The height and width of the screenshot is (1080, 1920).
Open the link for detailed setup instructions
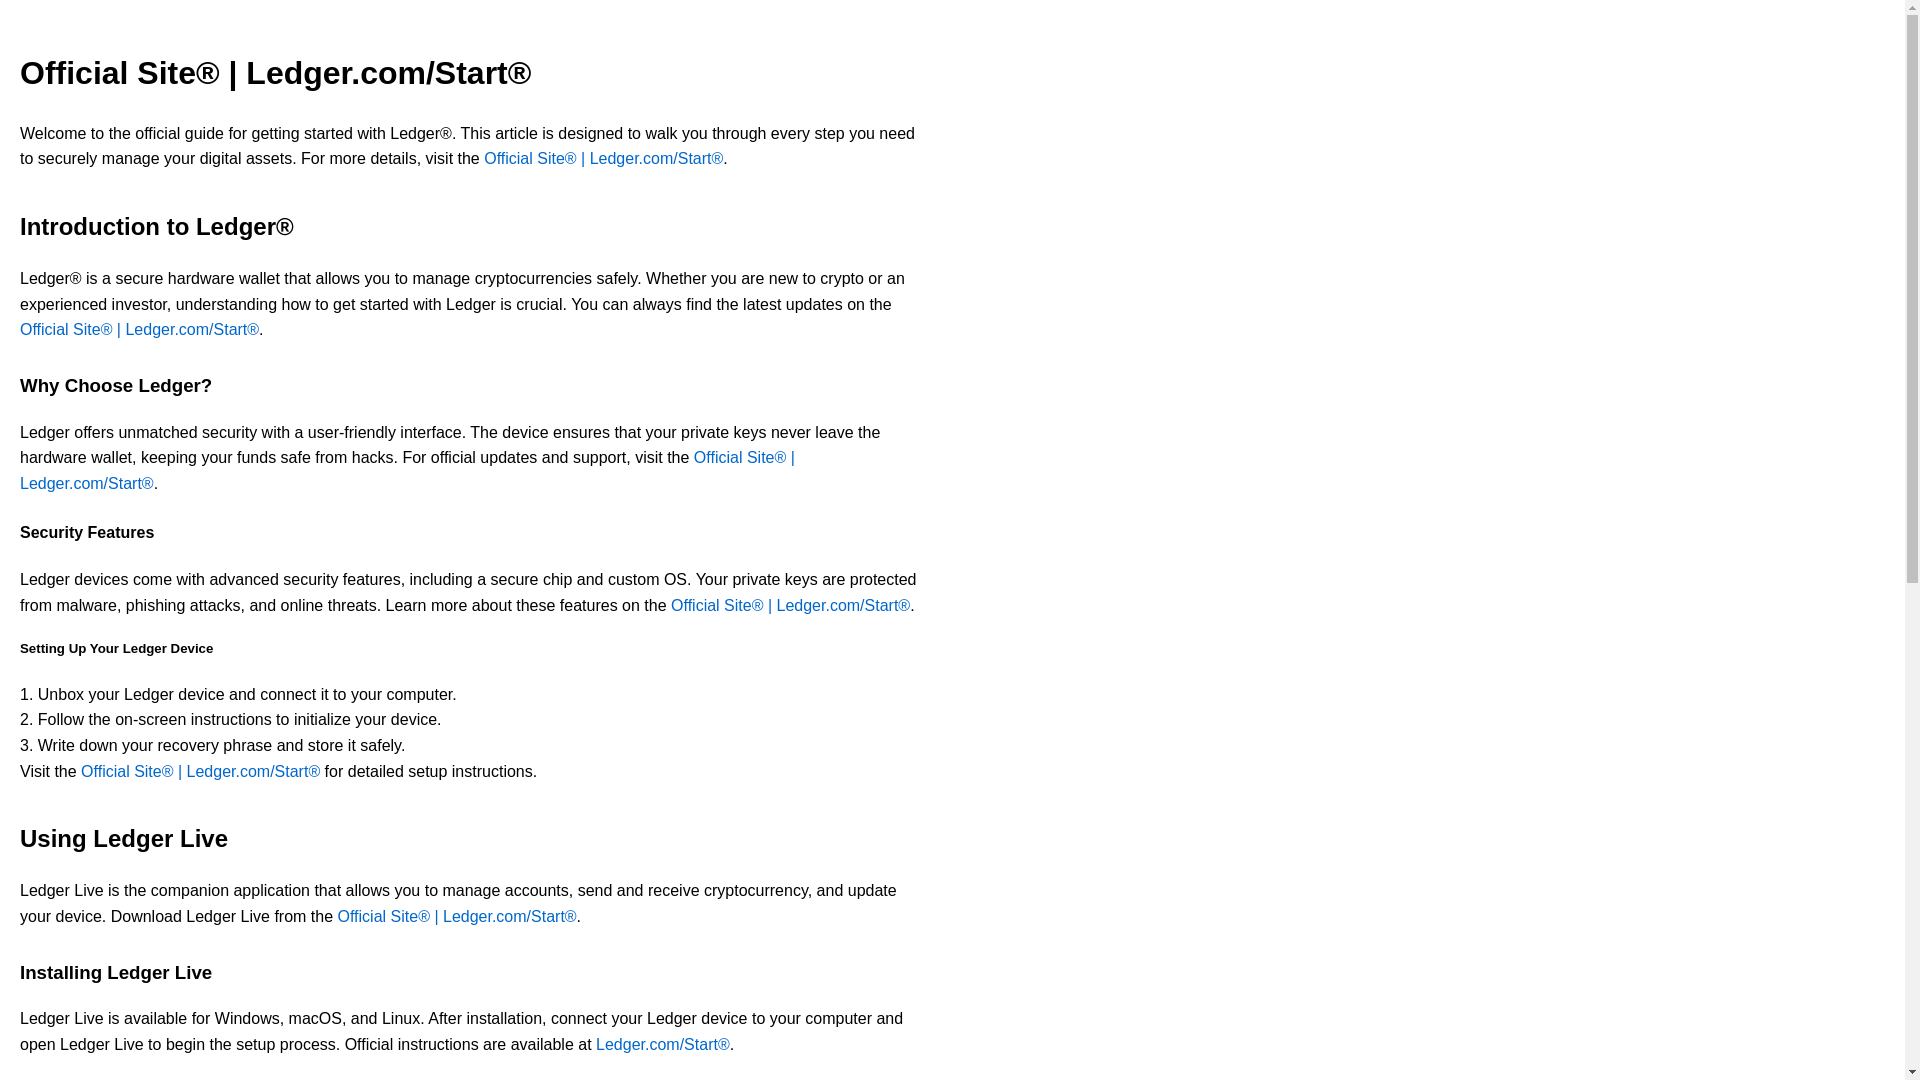tap(200, 772)
